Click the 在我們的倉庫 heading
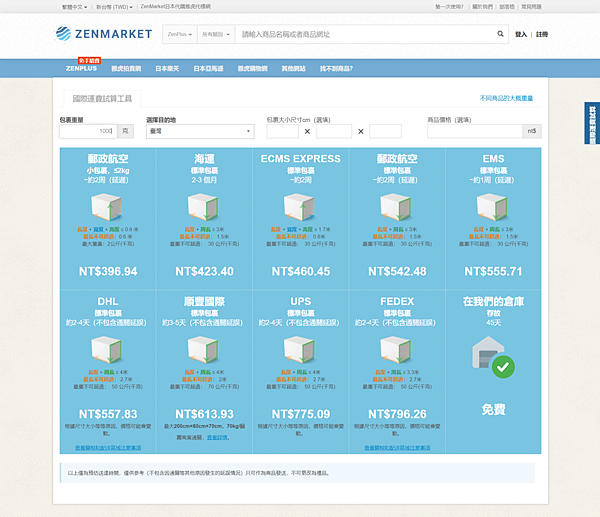 [493, 302]
